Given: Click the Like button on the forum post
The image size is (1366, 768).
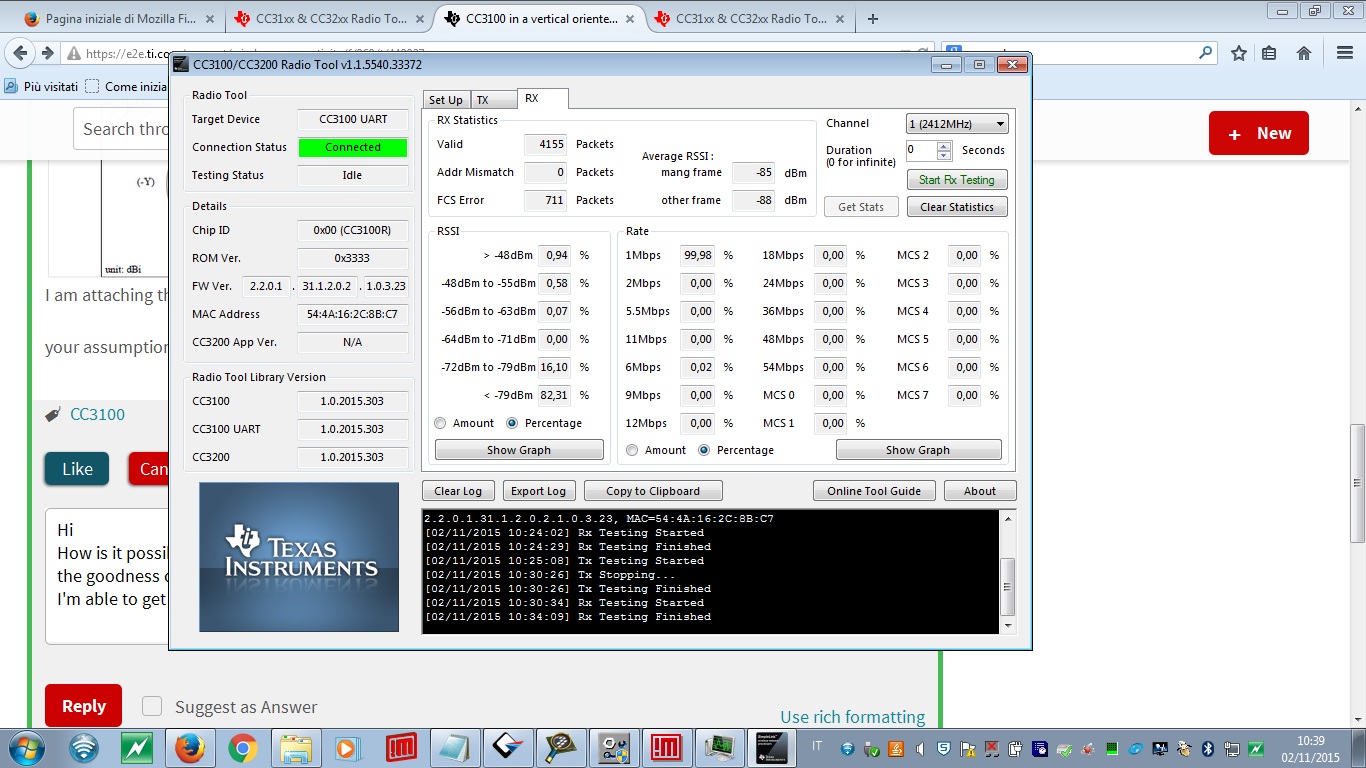Looking at the screenshot, I should (77, 469).
